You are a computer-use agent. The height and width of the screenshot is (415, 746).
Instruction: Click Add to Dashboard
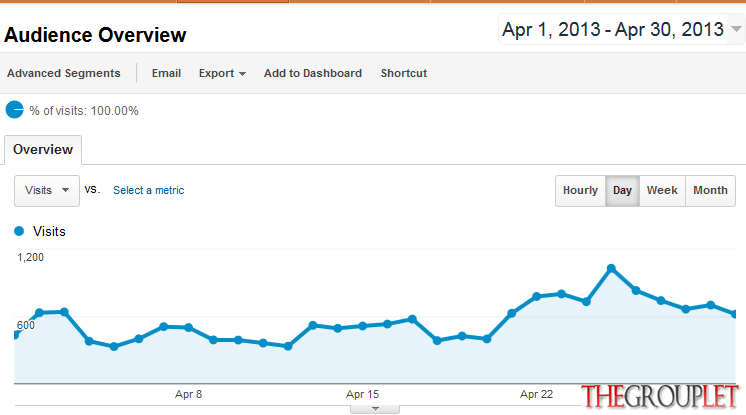tap(313, 73)
